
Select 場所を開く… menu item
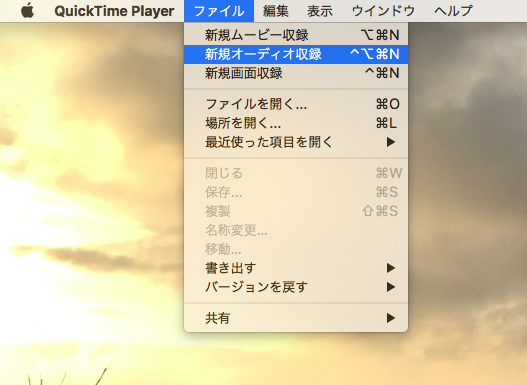tap(296, 123)
